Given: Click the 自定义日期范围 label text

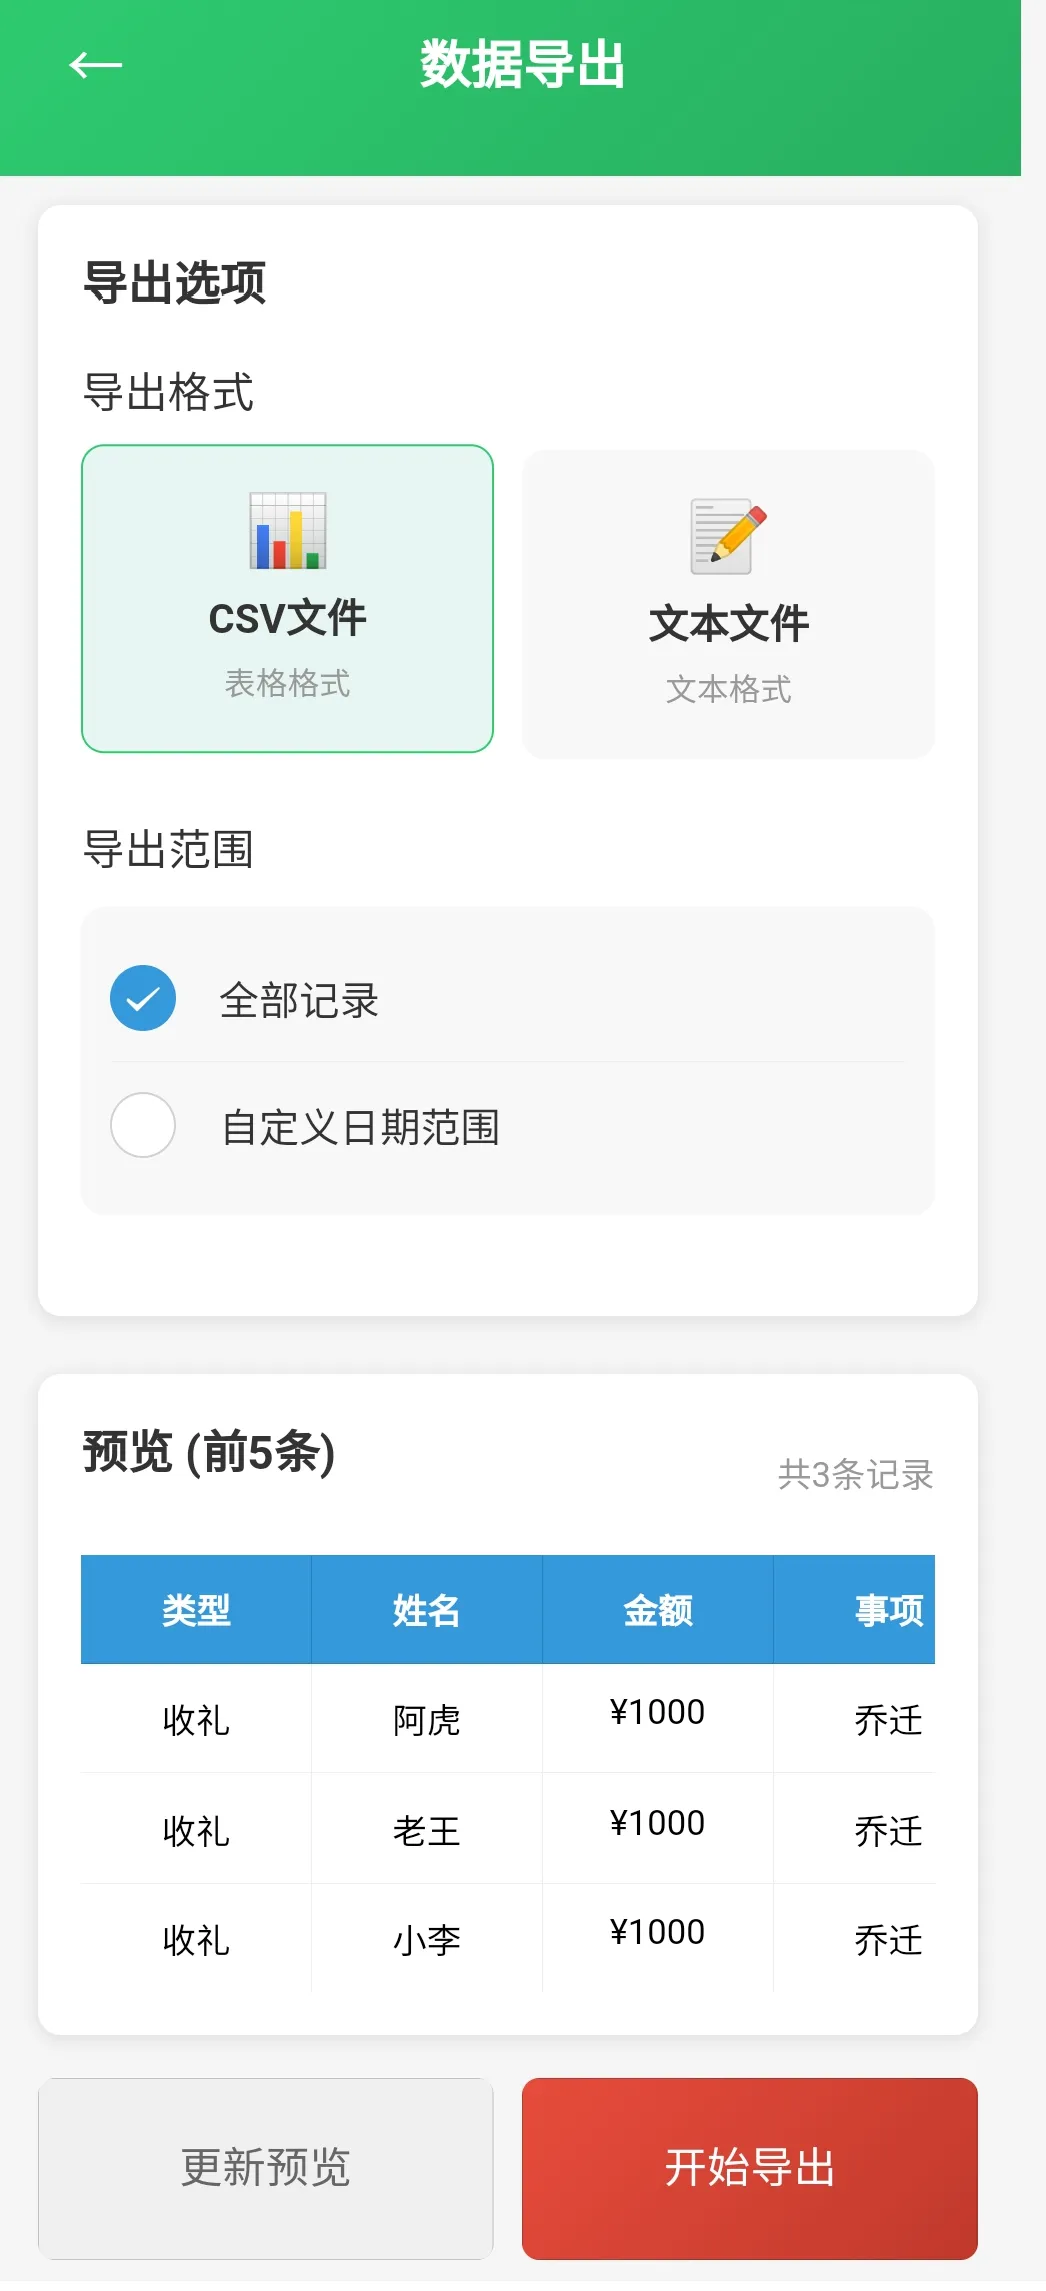Looking at the screenshot, I should point(360,1127).
